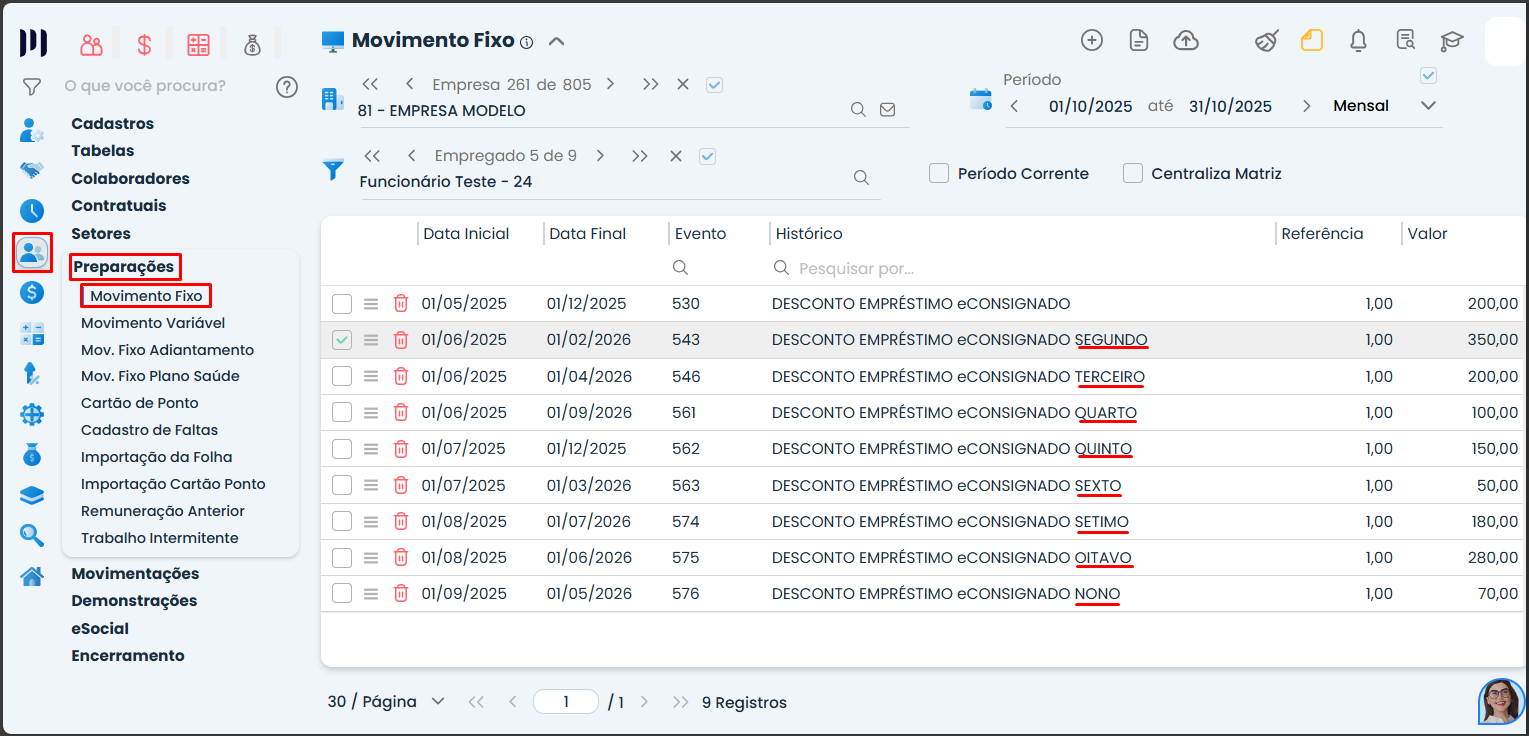Open the cloud upload icon

[1185, 40]
